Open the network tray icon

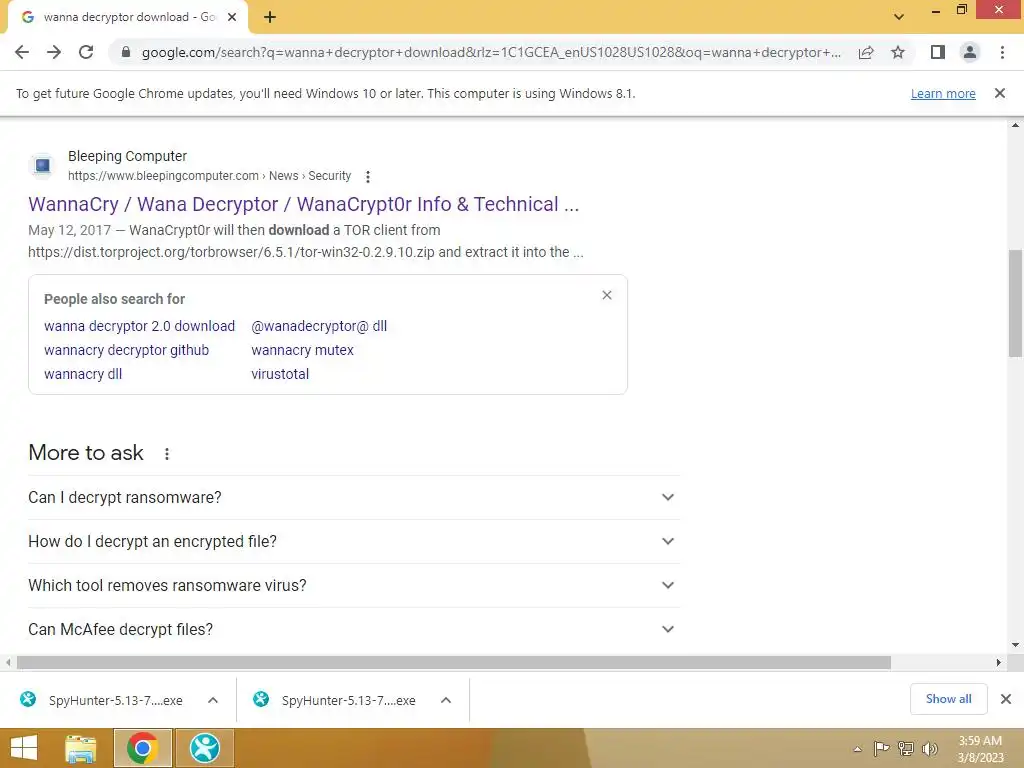tap(906, 748)
